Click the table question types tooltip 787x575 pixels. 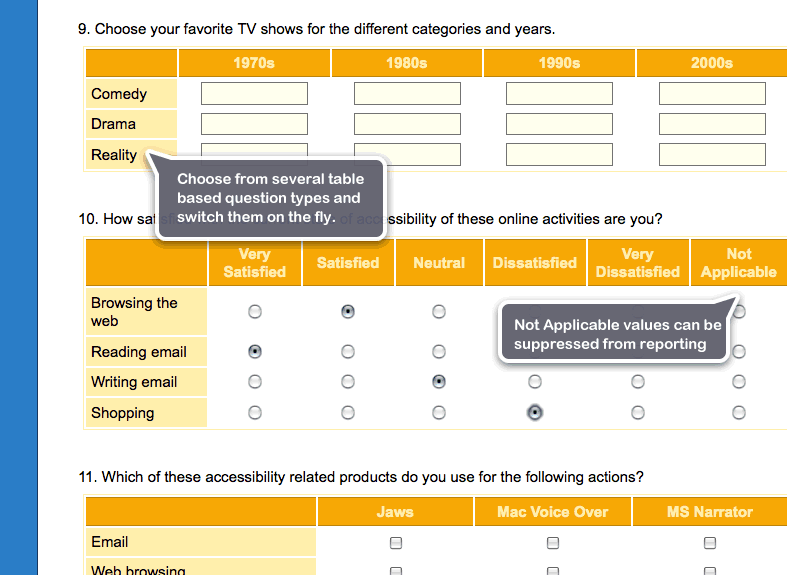point(270,198)
